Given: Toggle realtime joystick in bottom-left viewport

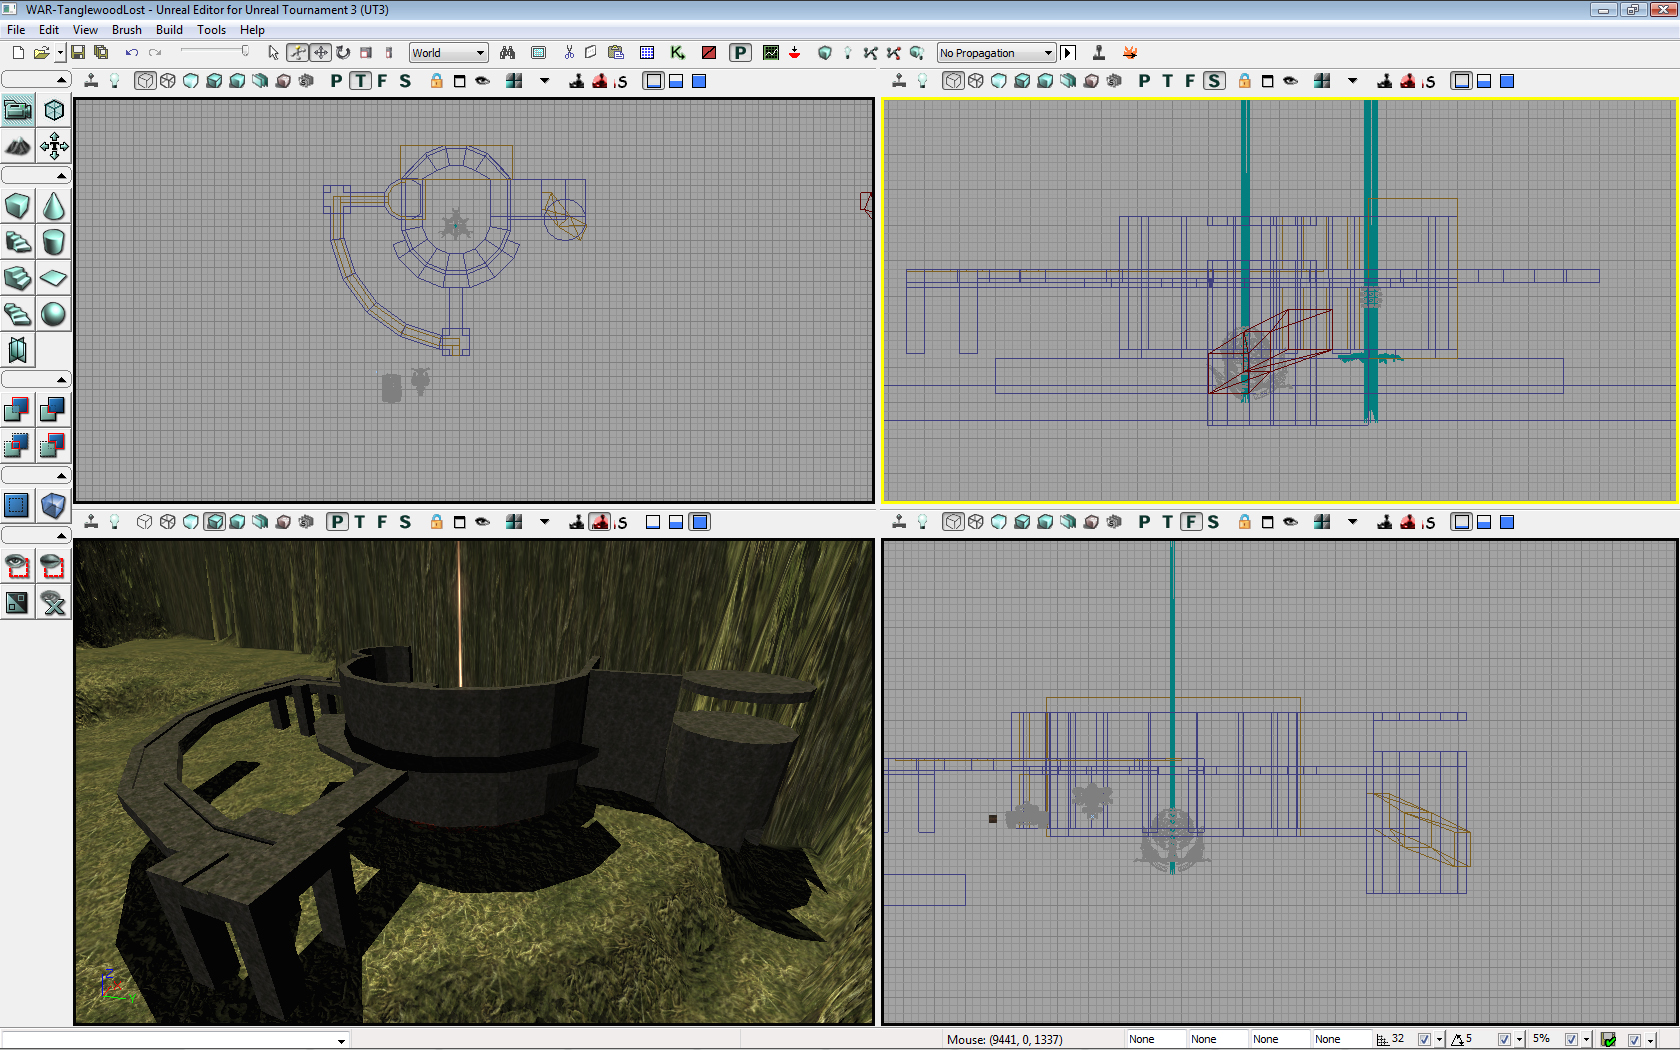Looking at the screenshot, I should (x=91, y=522).
